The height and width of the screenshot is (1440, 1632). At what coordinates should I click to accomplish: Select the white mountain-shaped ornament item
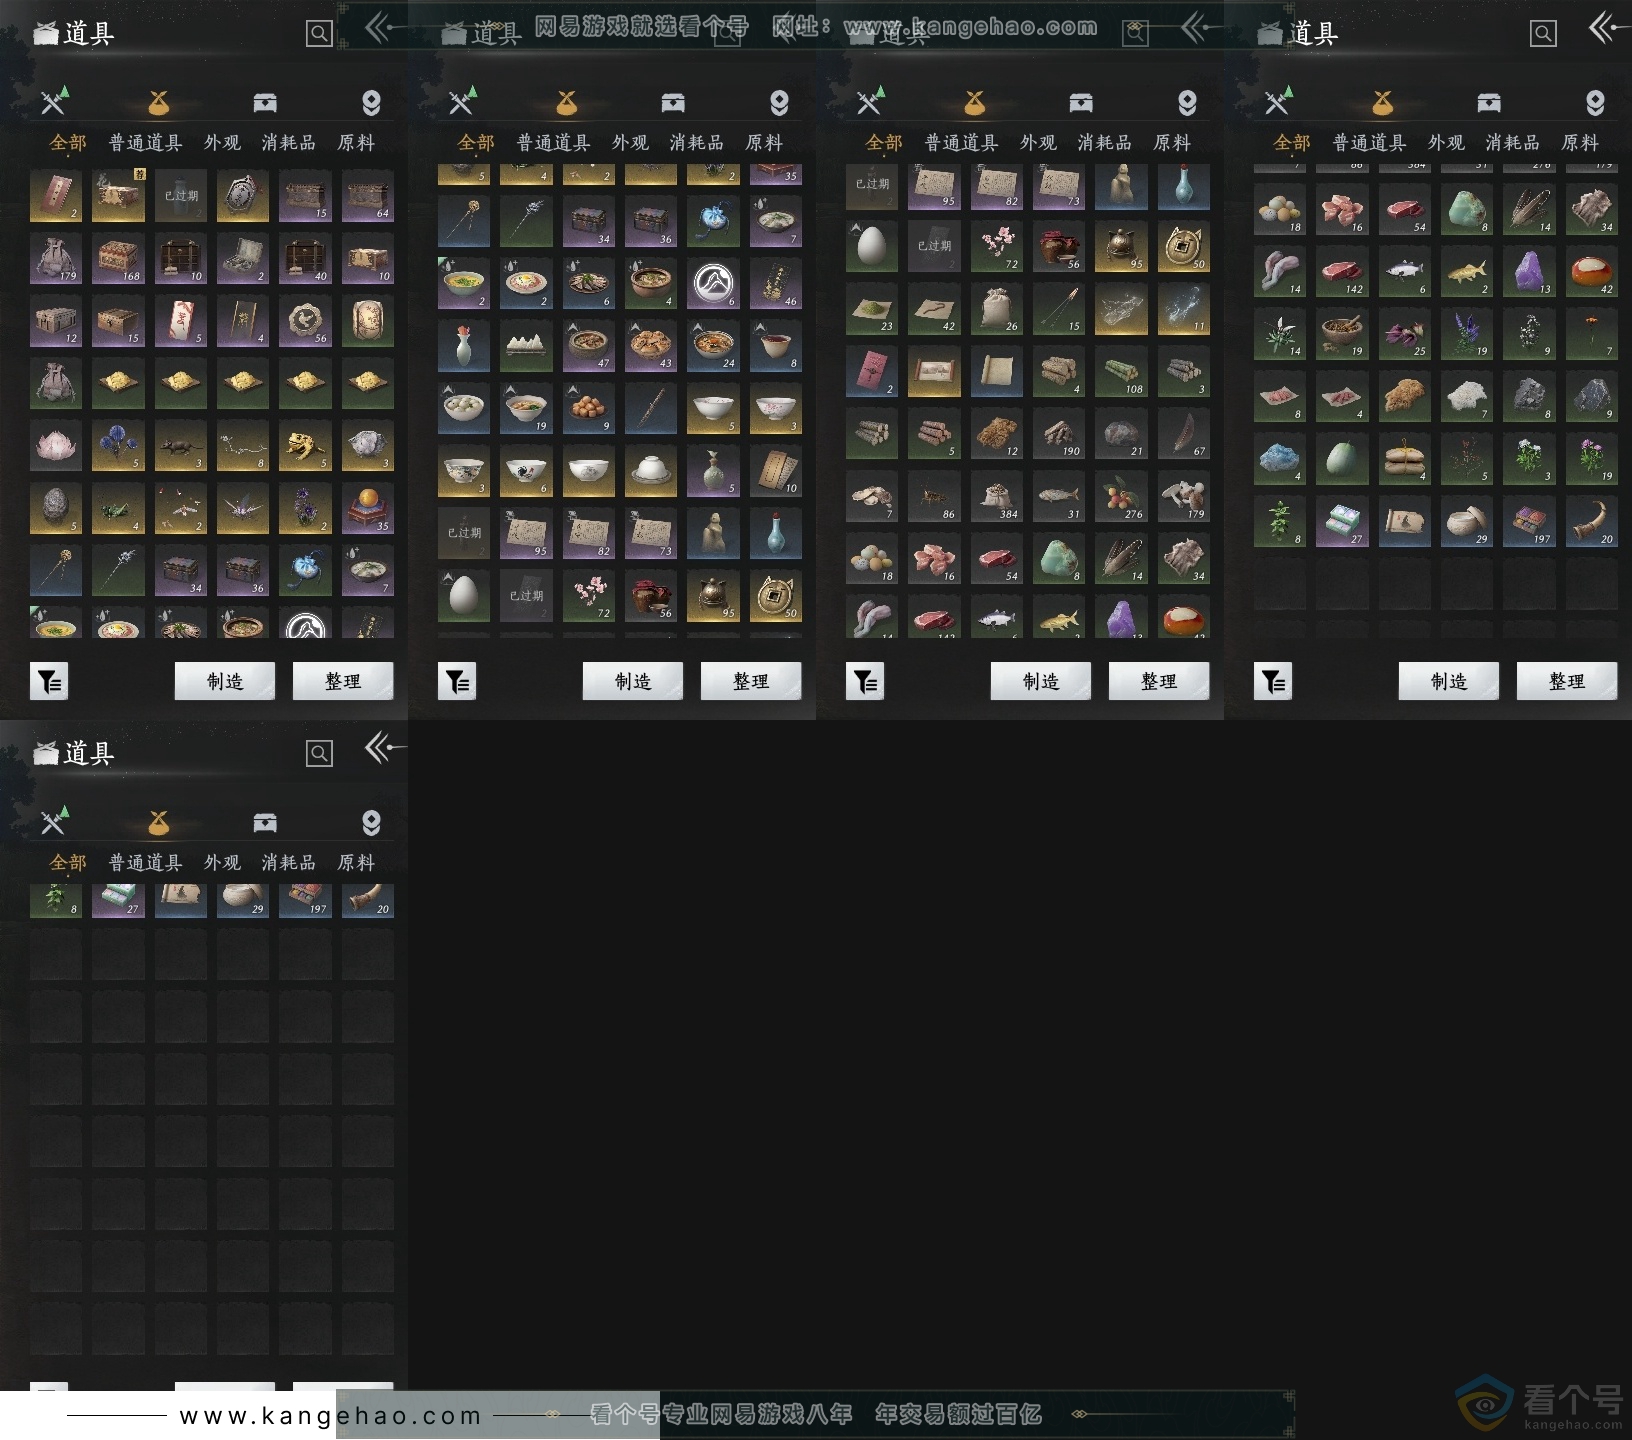click(526, 346)
